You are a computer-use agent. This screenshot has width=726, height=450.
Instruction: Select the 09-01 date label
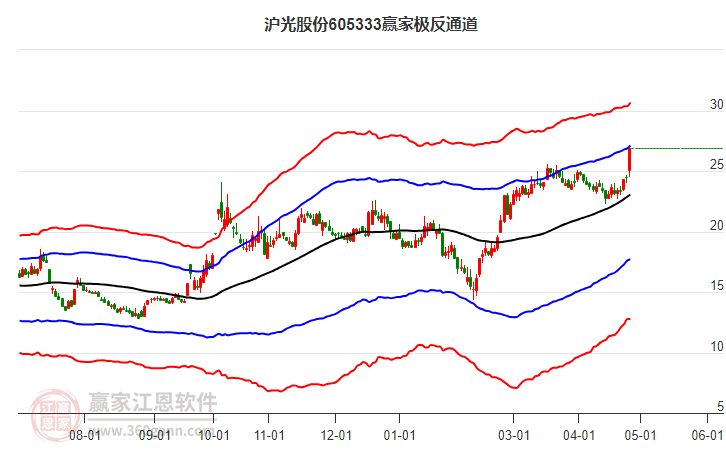155,436
